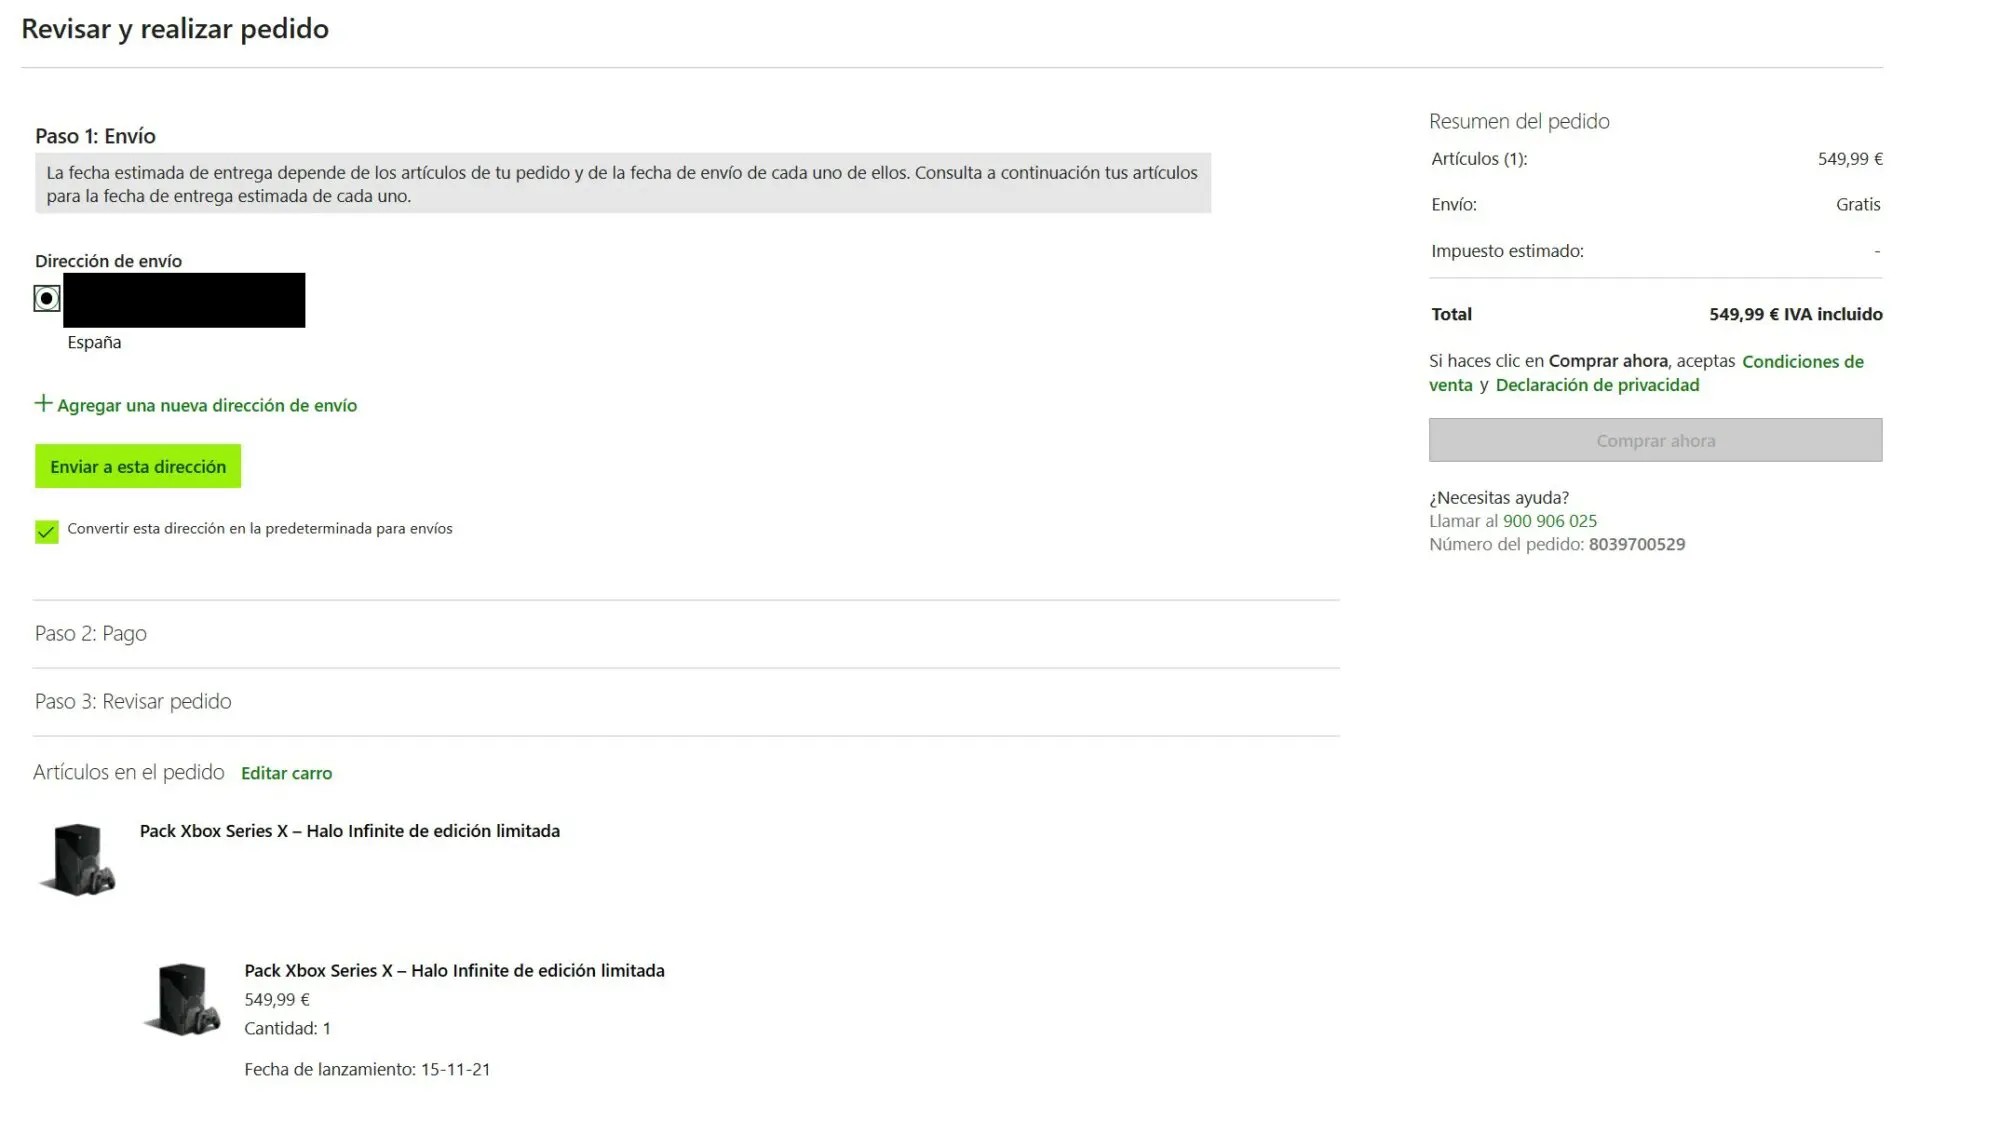Click the 'Impuesto estimado:' label
Screen dimensions: 2000x1121
tap(1507, 251)
